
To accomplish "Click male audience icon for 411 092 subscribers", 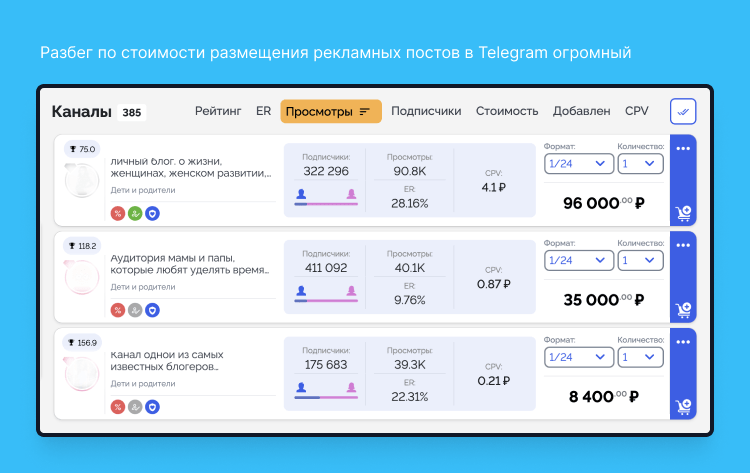I will (x=301, y=291).
